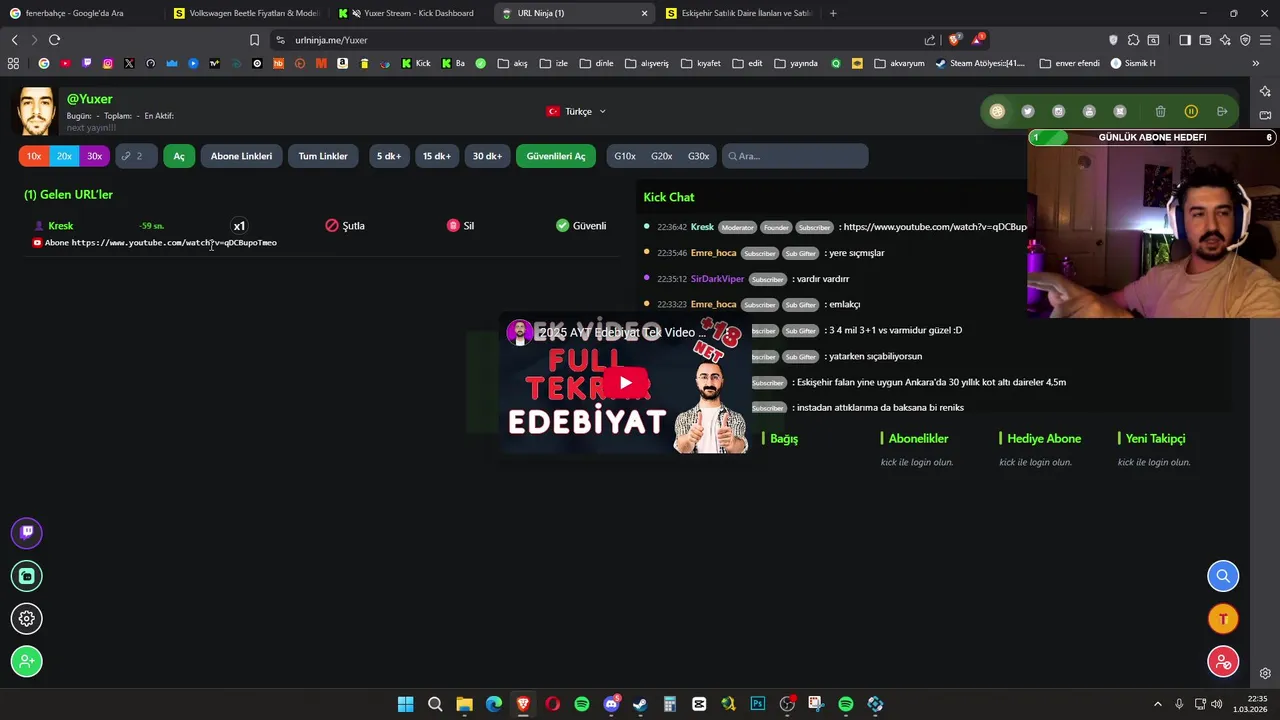Toggle the G30x filter
This screenshot has height=720, width=1280.
698,156
